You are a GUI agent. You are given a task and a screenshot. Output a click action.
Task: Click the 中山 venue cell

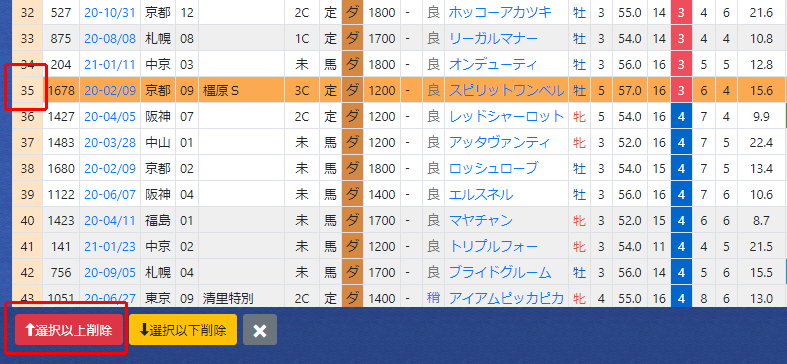click(158, 143)
